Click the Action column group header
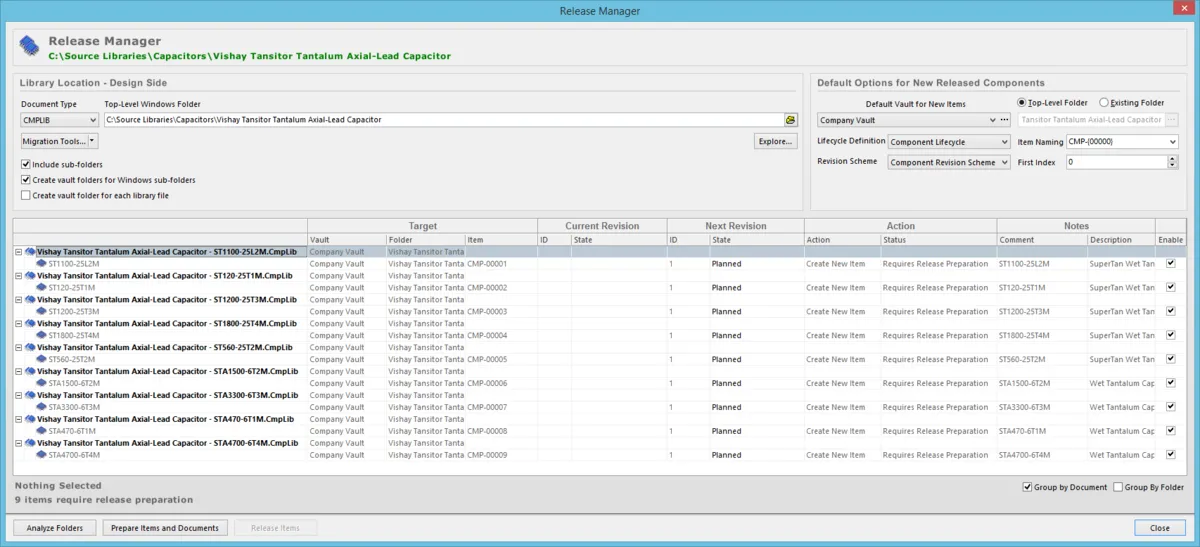The width and height of the screenshot is (1200, 547). click(x=900, y=226)
